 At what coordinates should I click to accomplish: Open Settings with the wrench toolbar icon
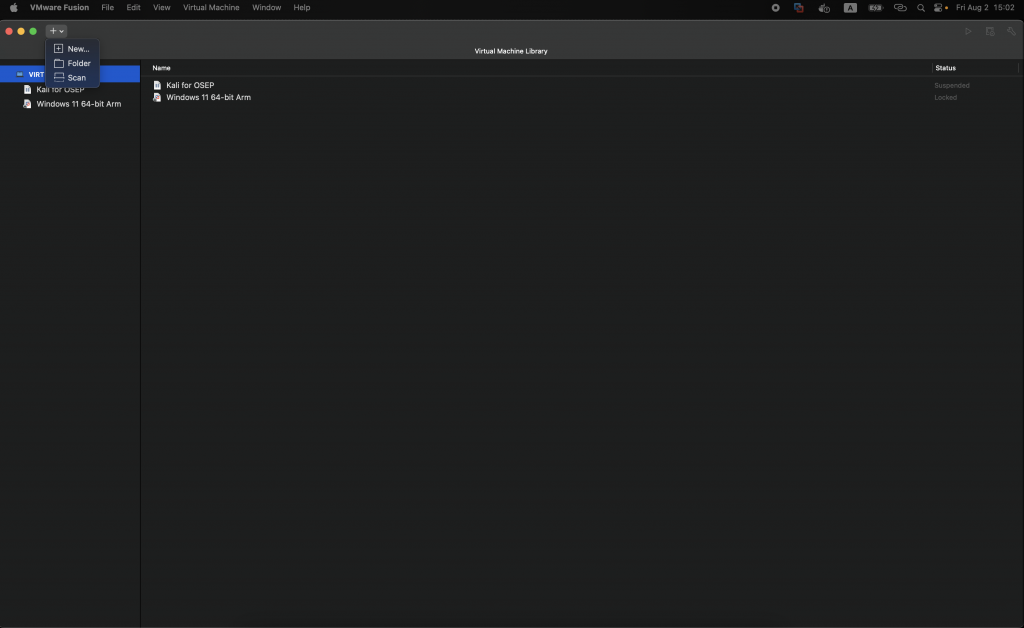pyautogui.click(x=1011, y=31)
